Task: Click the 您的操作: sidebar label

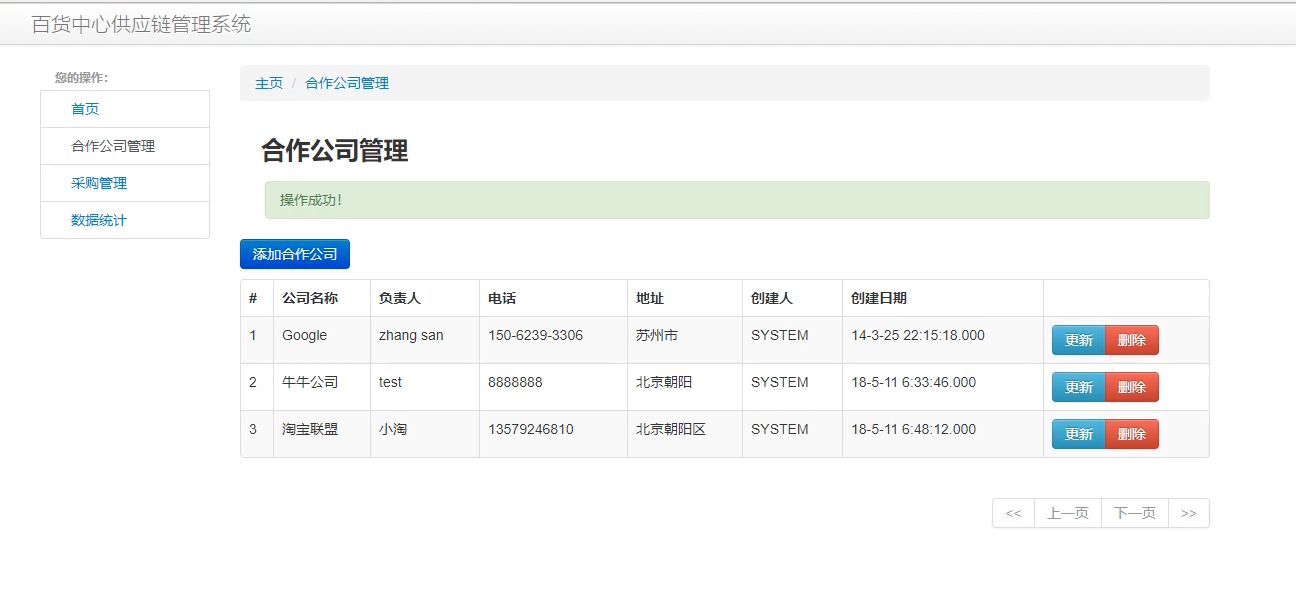Action: (82, 77)
